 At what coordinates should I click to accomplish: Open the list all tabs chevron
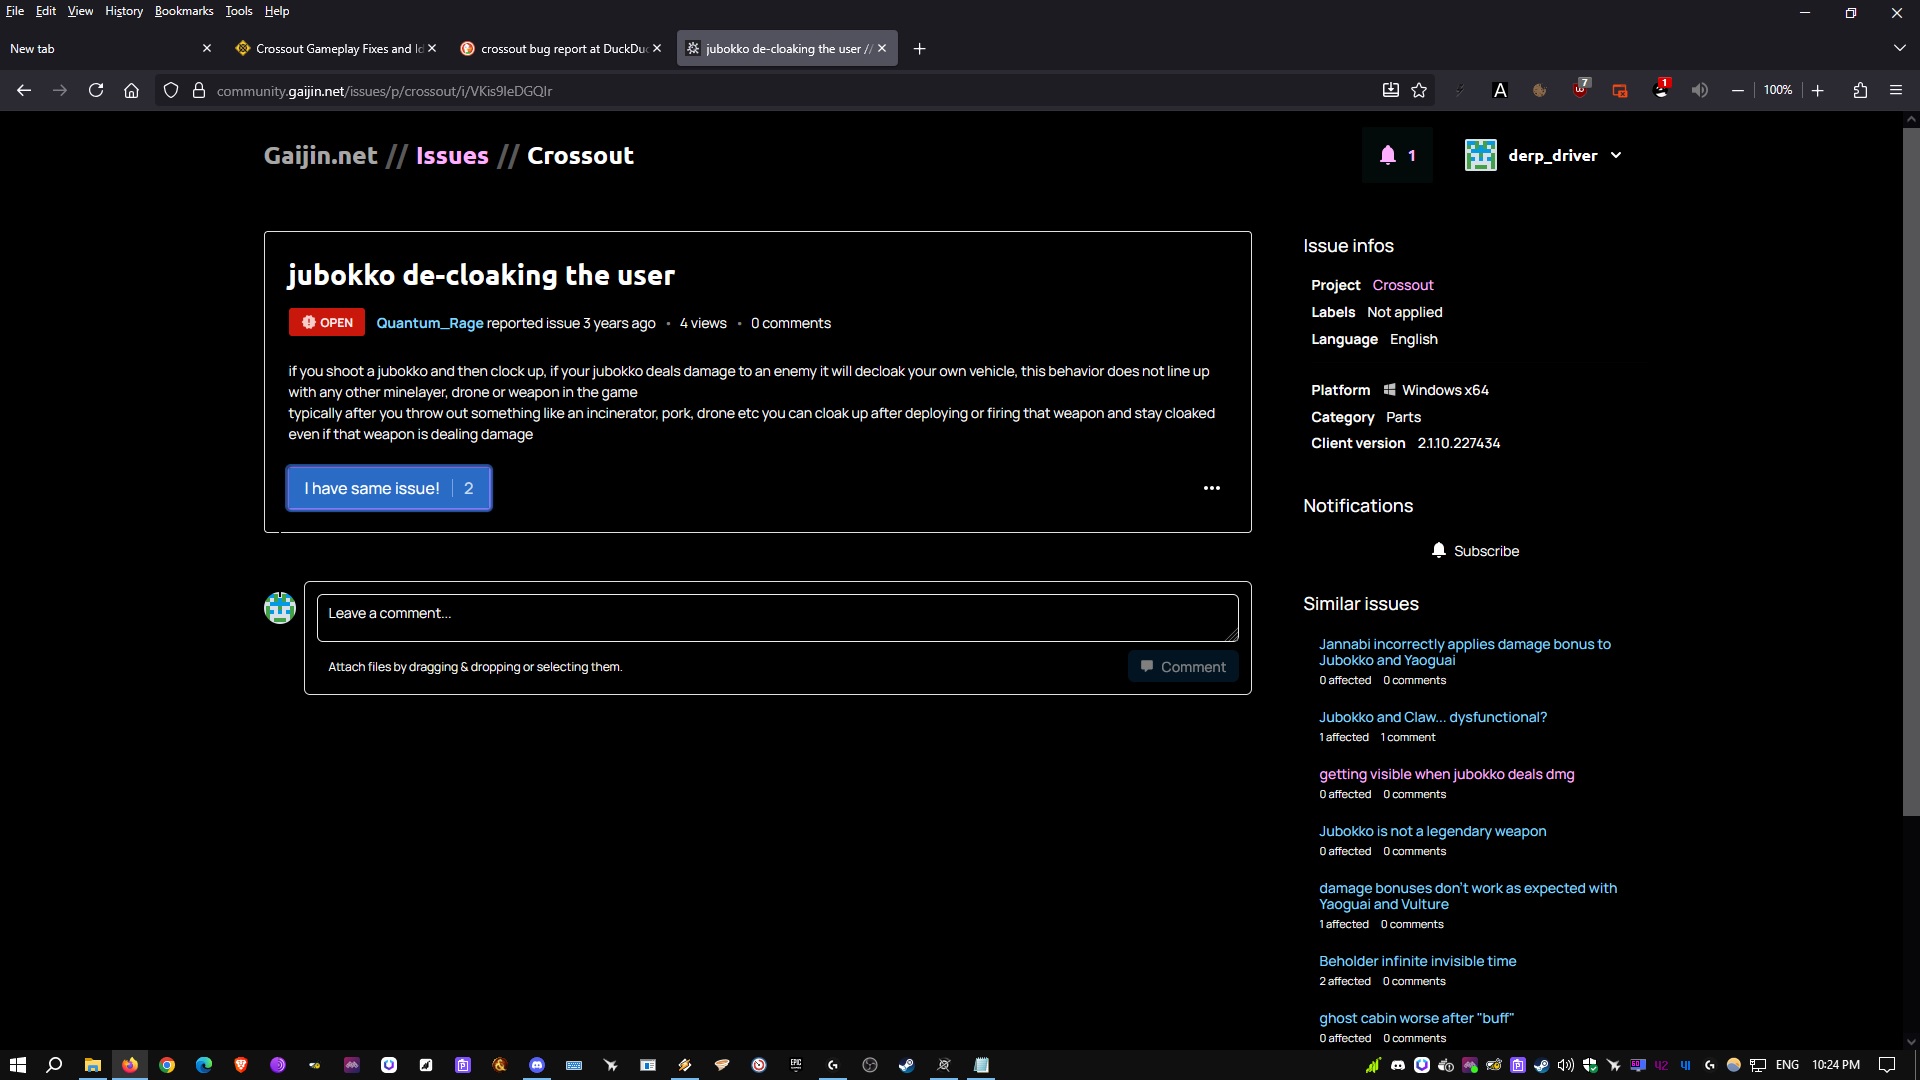click(1899, 48)
